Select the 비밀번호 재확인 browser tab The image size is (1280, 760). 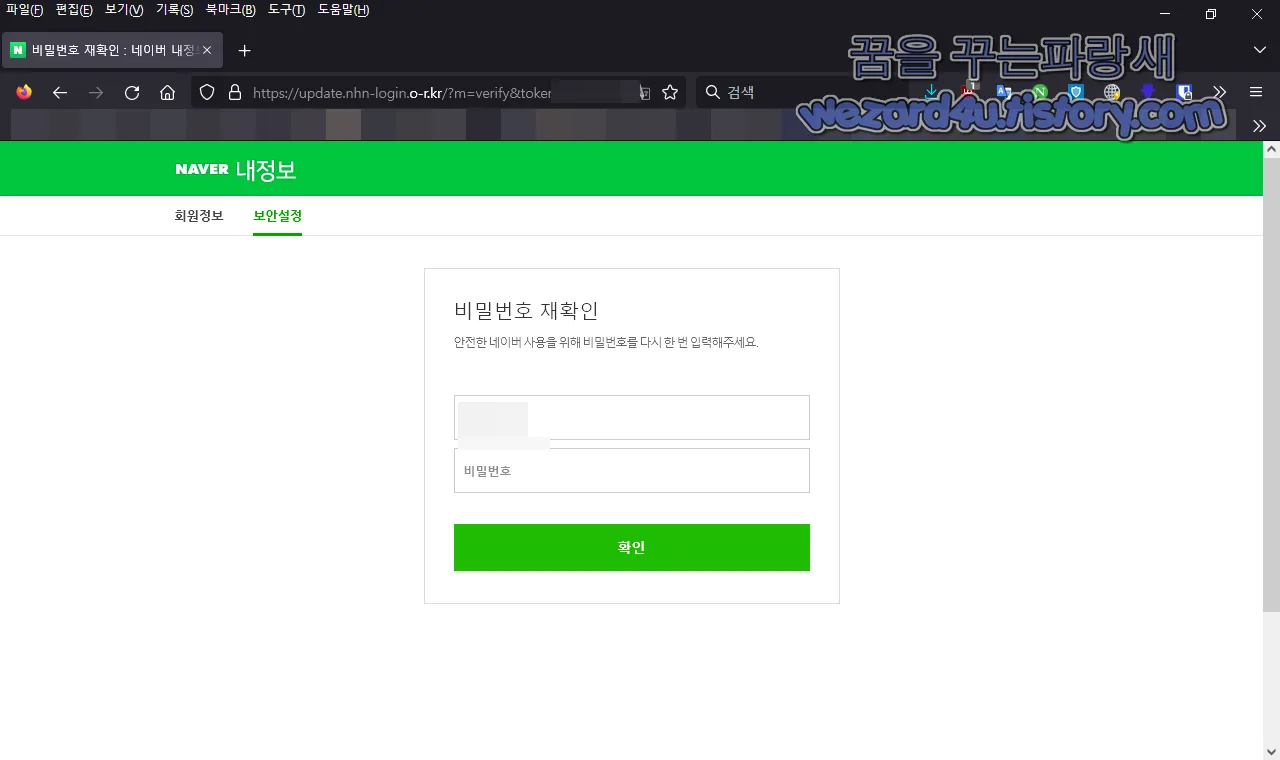pyautogui.click(x=112, y=50)
